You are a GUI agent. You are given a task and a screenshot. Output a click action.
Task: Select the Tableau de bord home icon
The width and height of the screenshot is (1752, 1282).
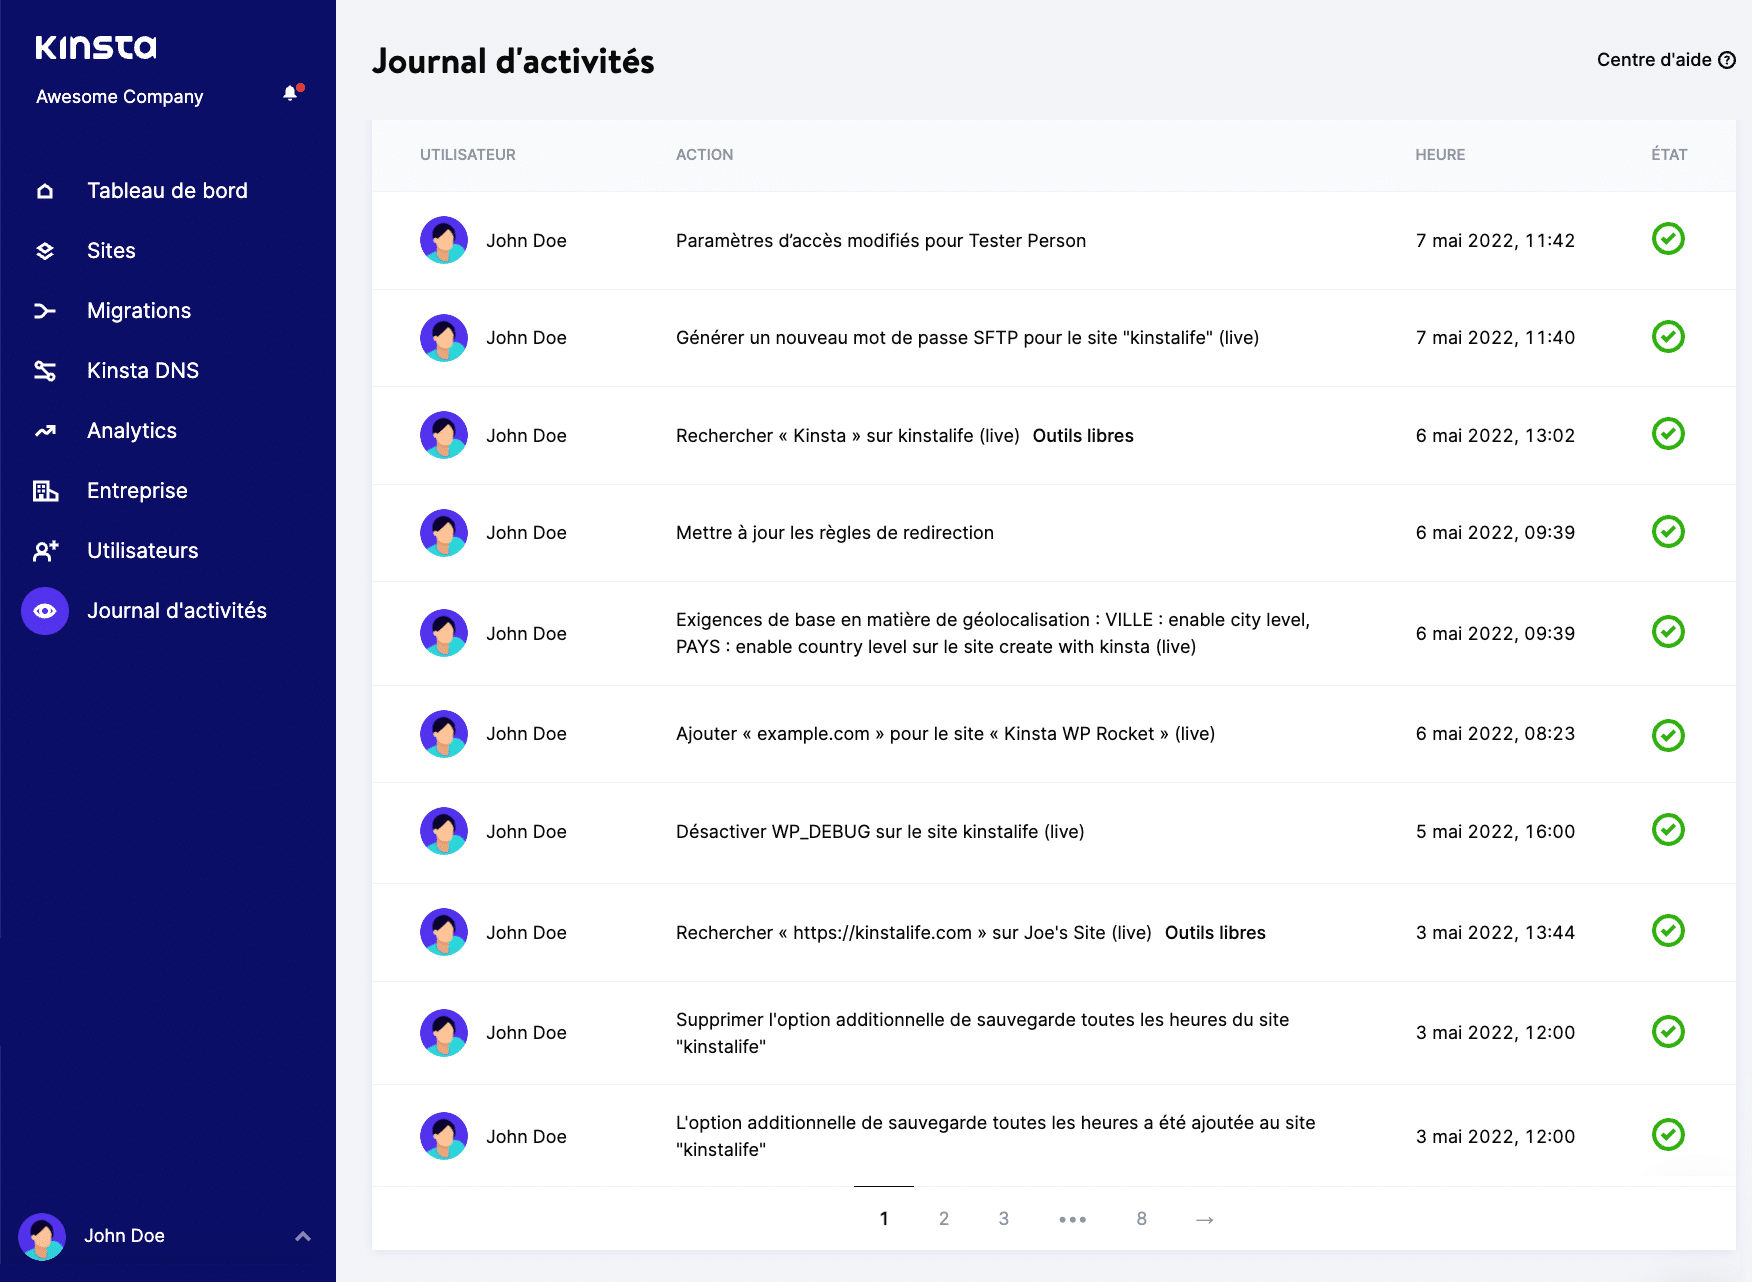tap(44, 190)
